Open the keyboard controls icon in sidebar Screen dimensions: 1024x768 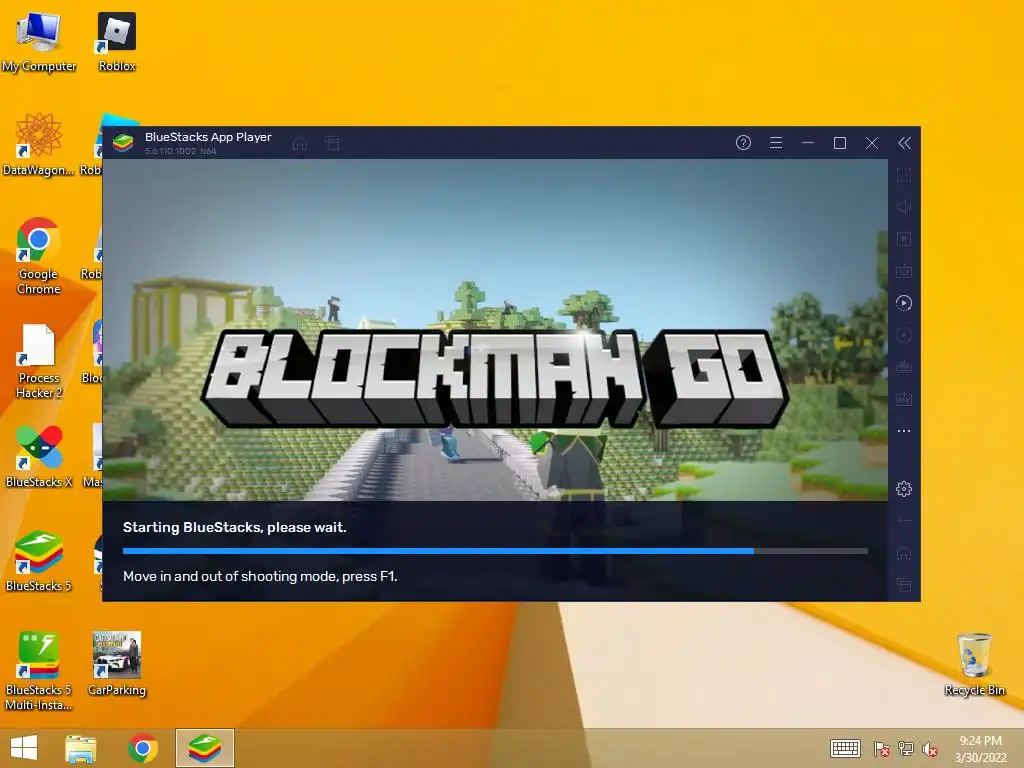(904, 271)
